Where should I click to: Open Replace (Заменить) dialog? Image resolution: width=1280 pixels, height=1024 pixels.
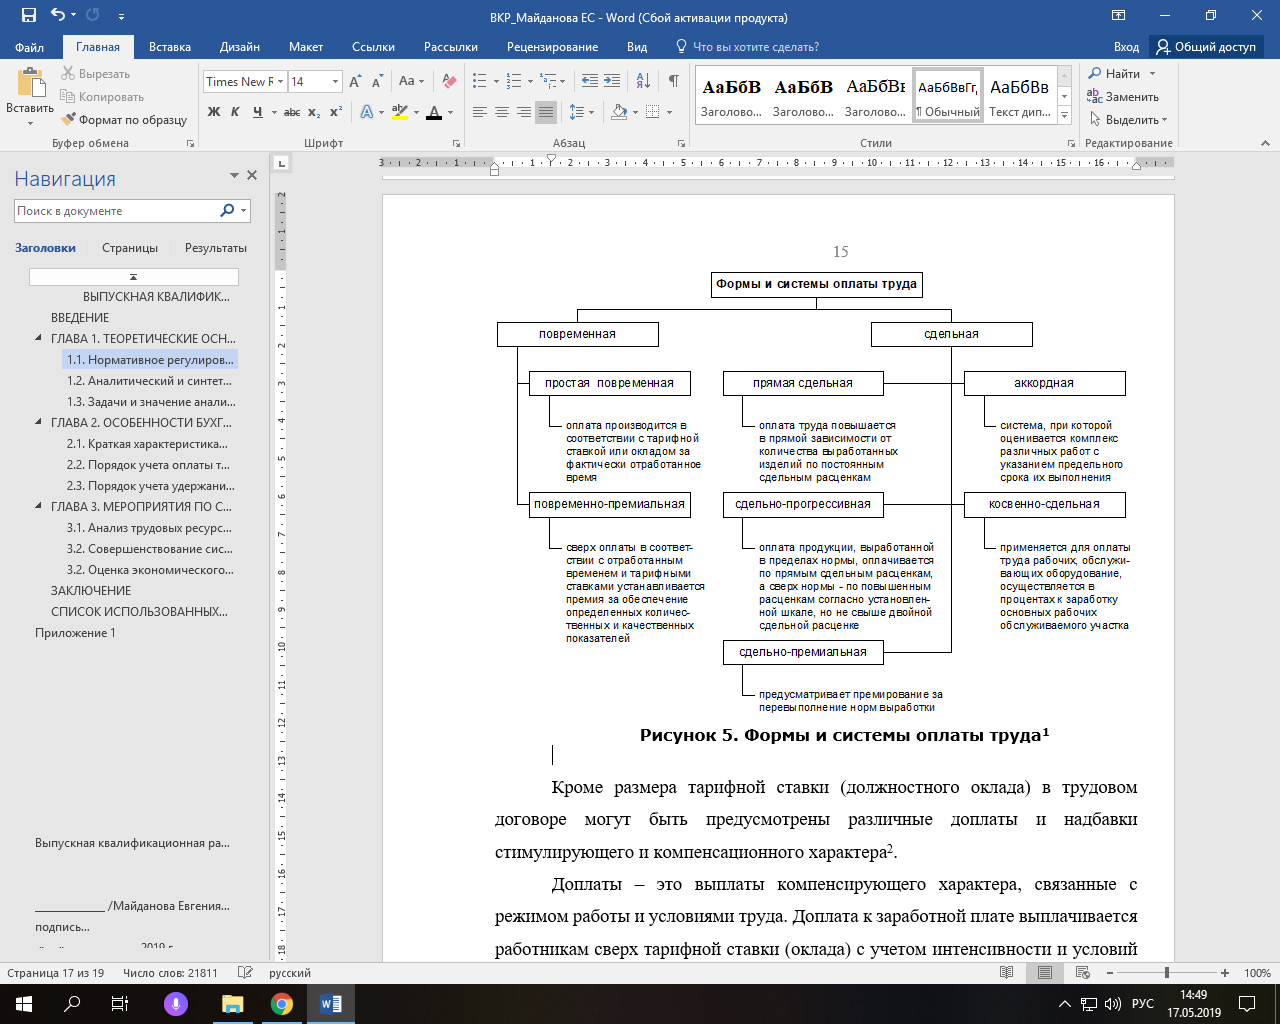point(1123,97)
